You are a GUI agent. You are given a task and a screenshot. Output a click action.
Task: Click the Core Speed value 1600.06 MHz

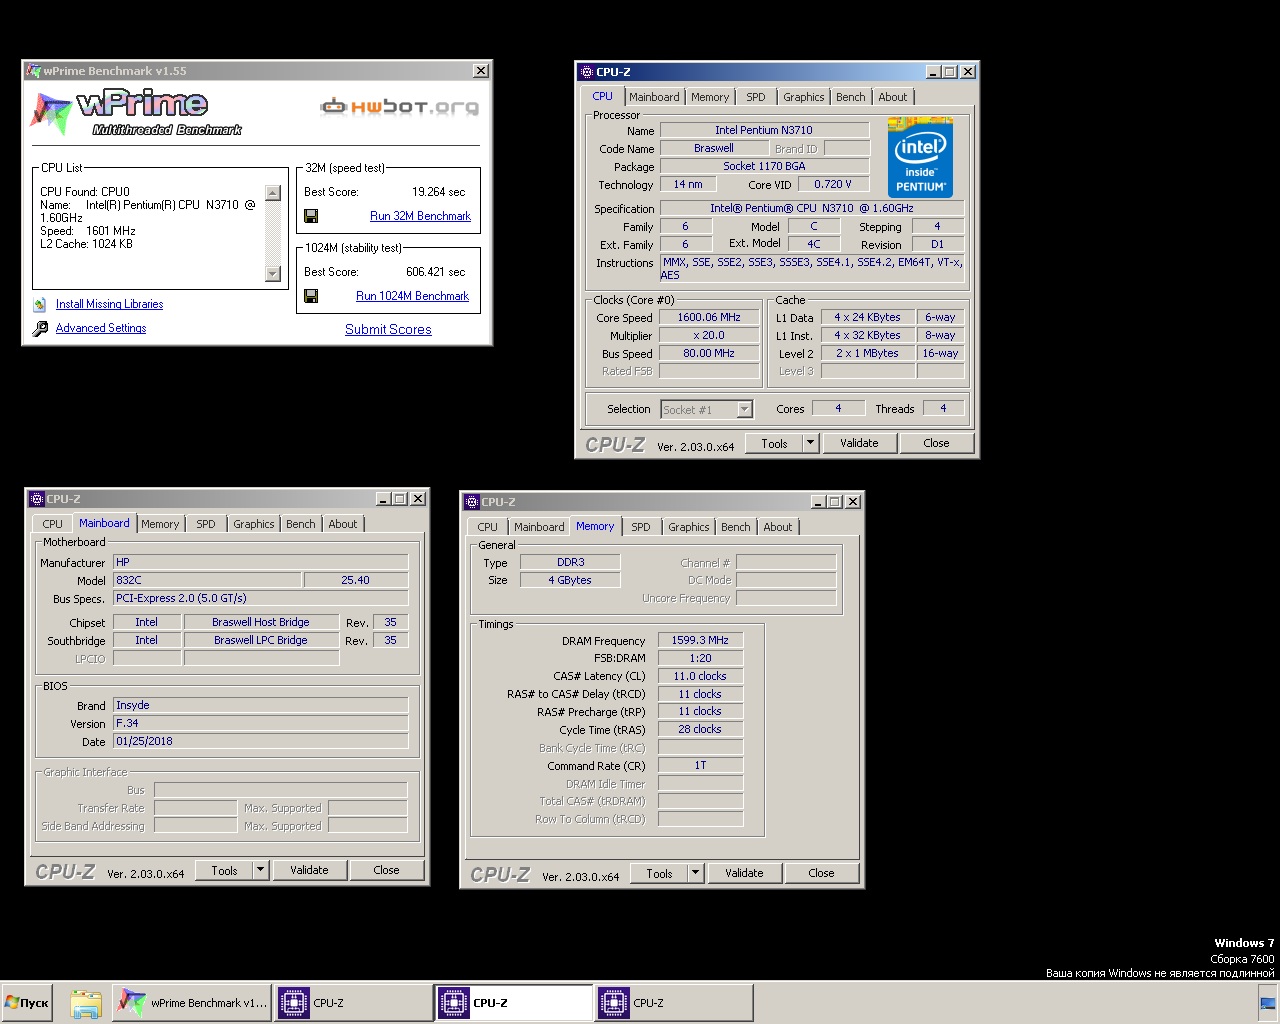[709, 317]
